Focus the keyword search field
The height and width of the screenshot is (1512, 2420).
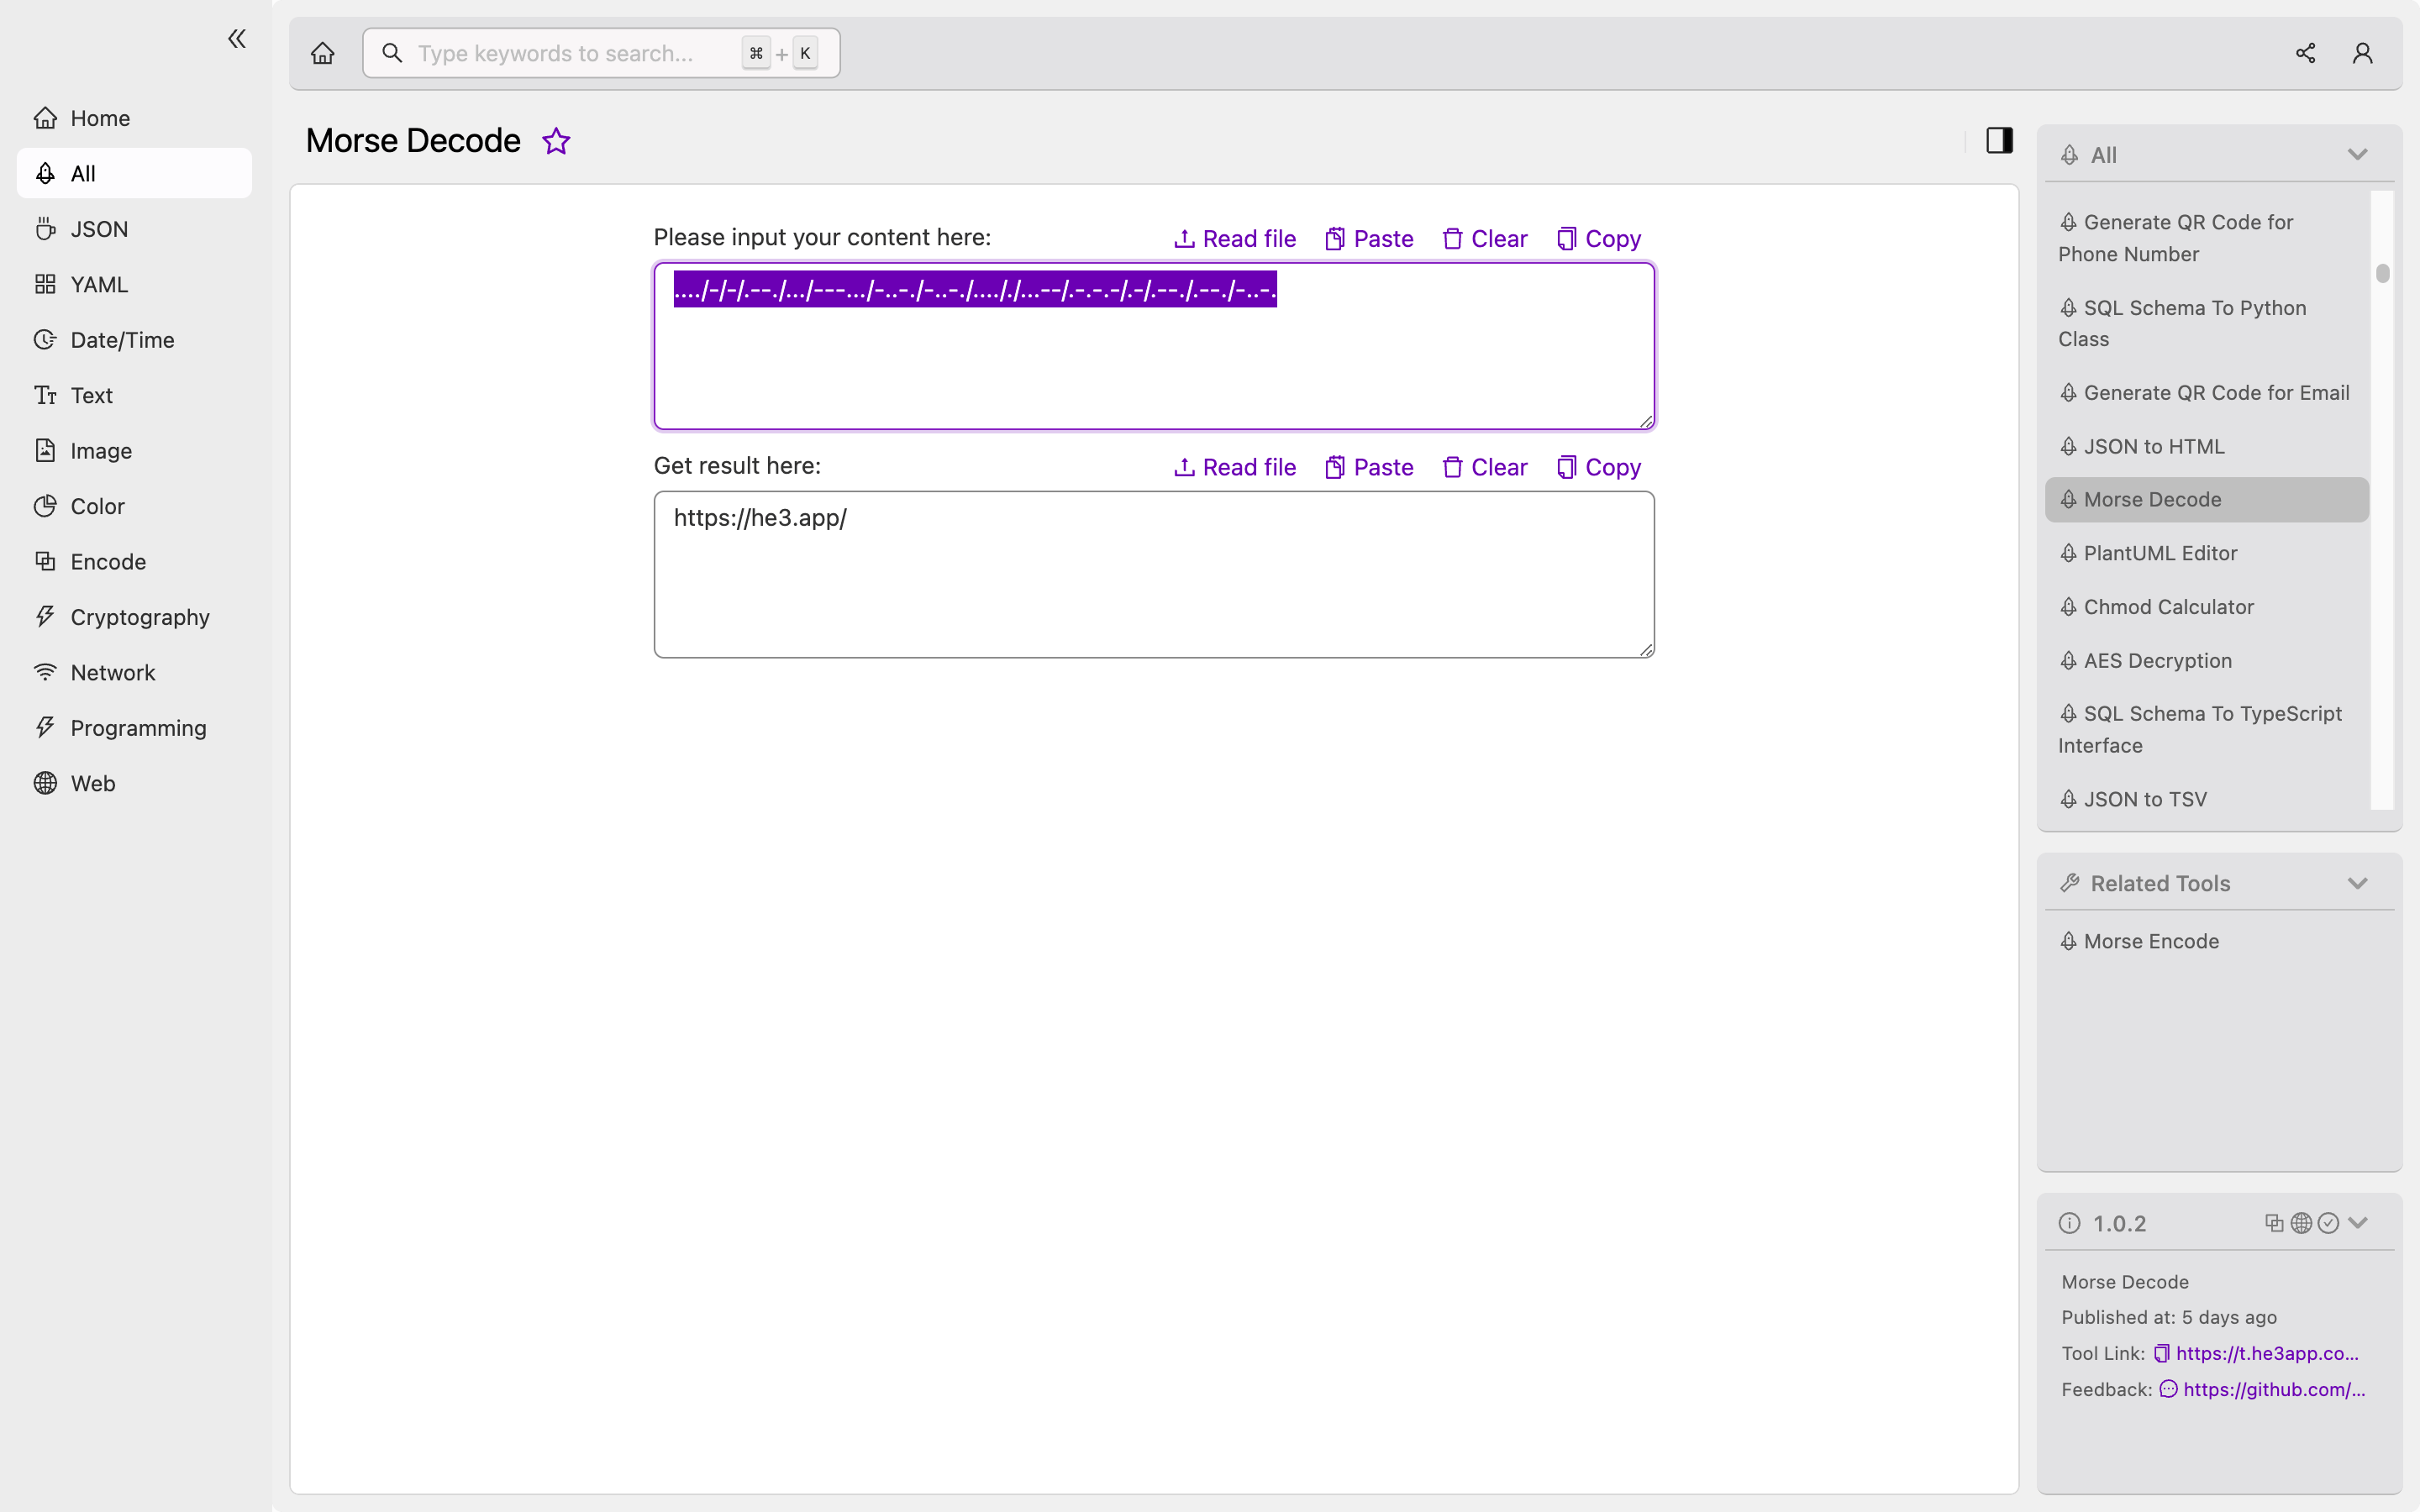coord(570,53)
